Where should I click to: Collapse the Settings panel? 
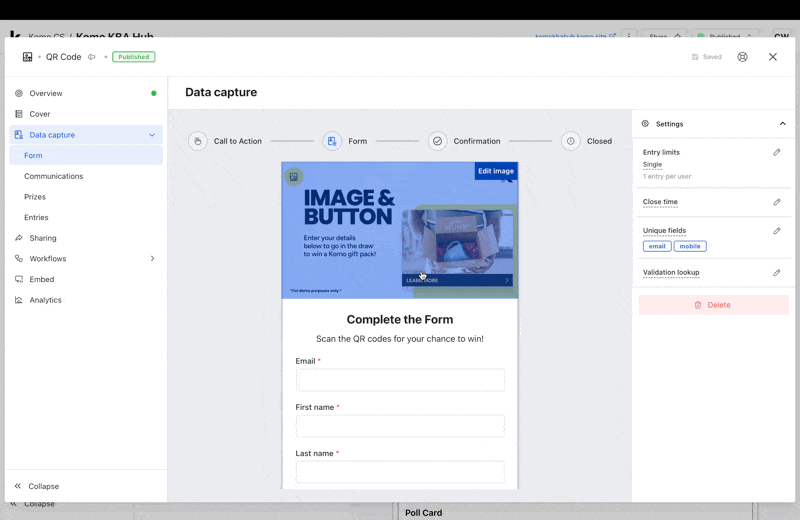(x=782, y=124)
